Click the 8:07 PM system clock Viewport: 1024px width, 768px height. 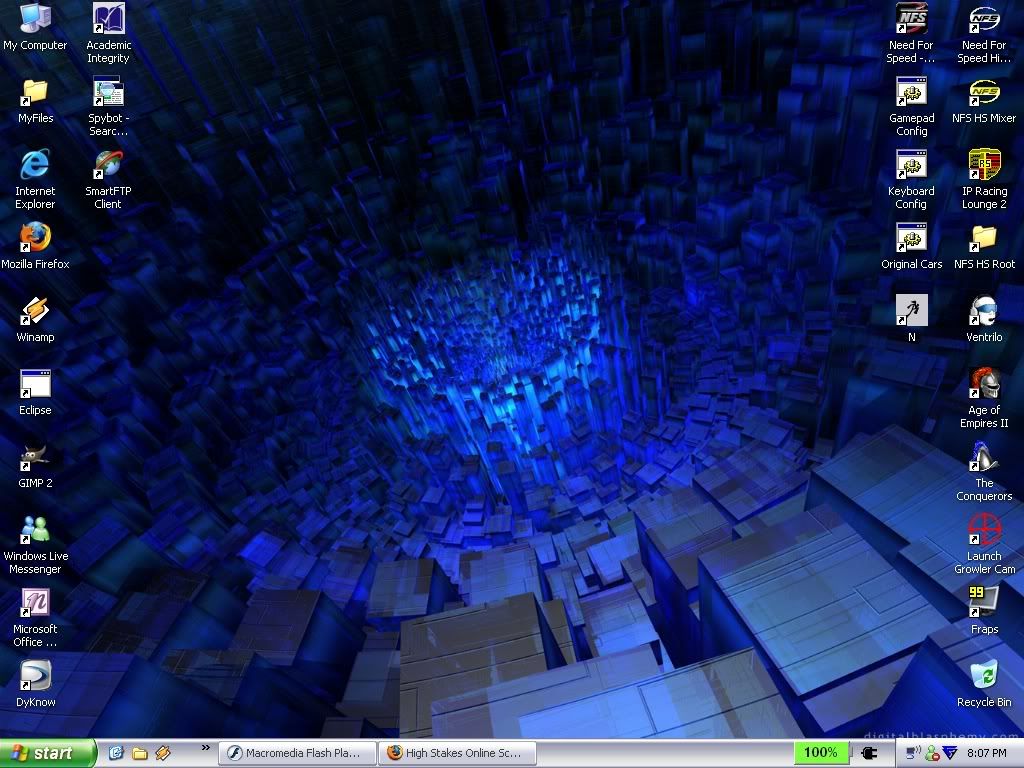[987, 753]
